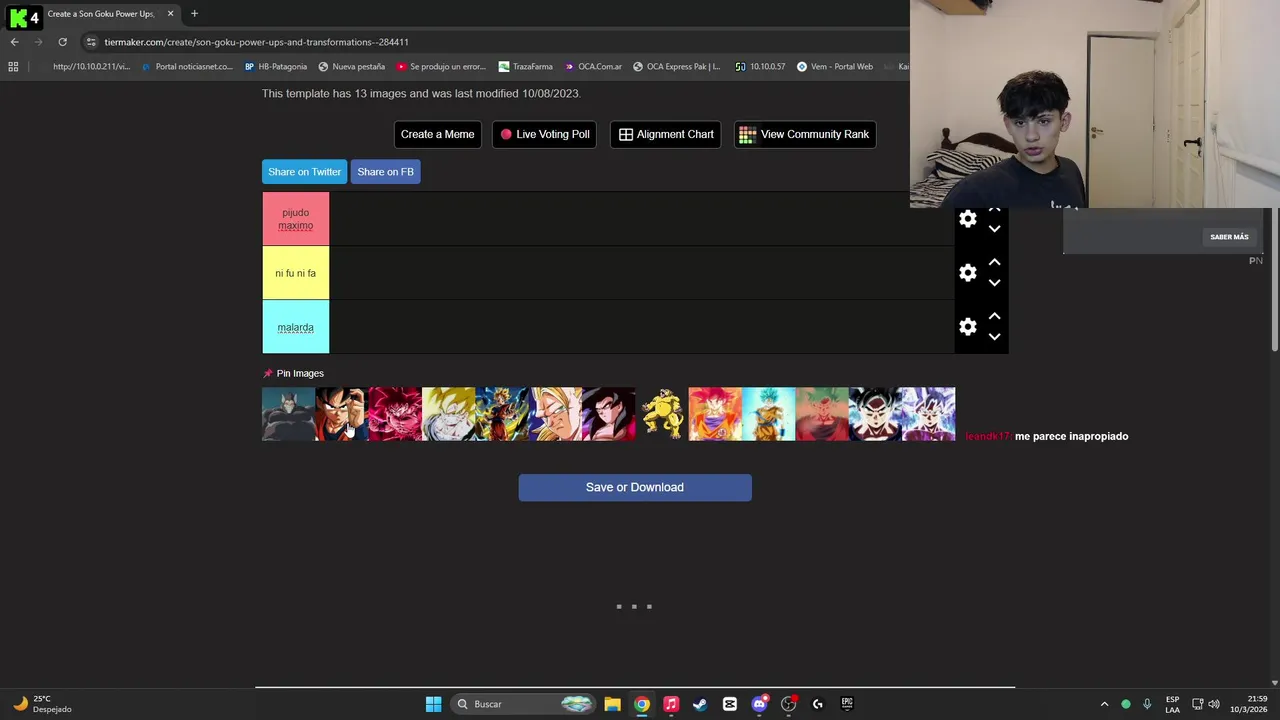
Task: Open Epic Games Launcher from the taskbar
Action: point(847,704)
